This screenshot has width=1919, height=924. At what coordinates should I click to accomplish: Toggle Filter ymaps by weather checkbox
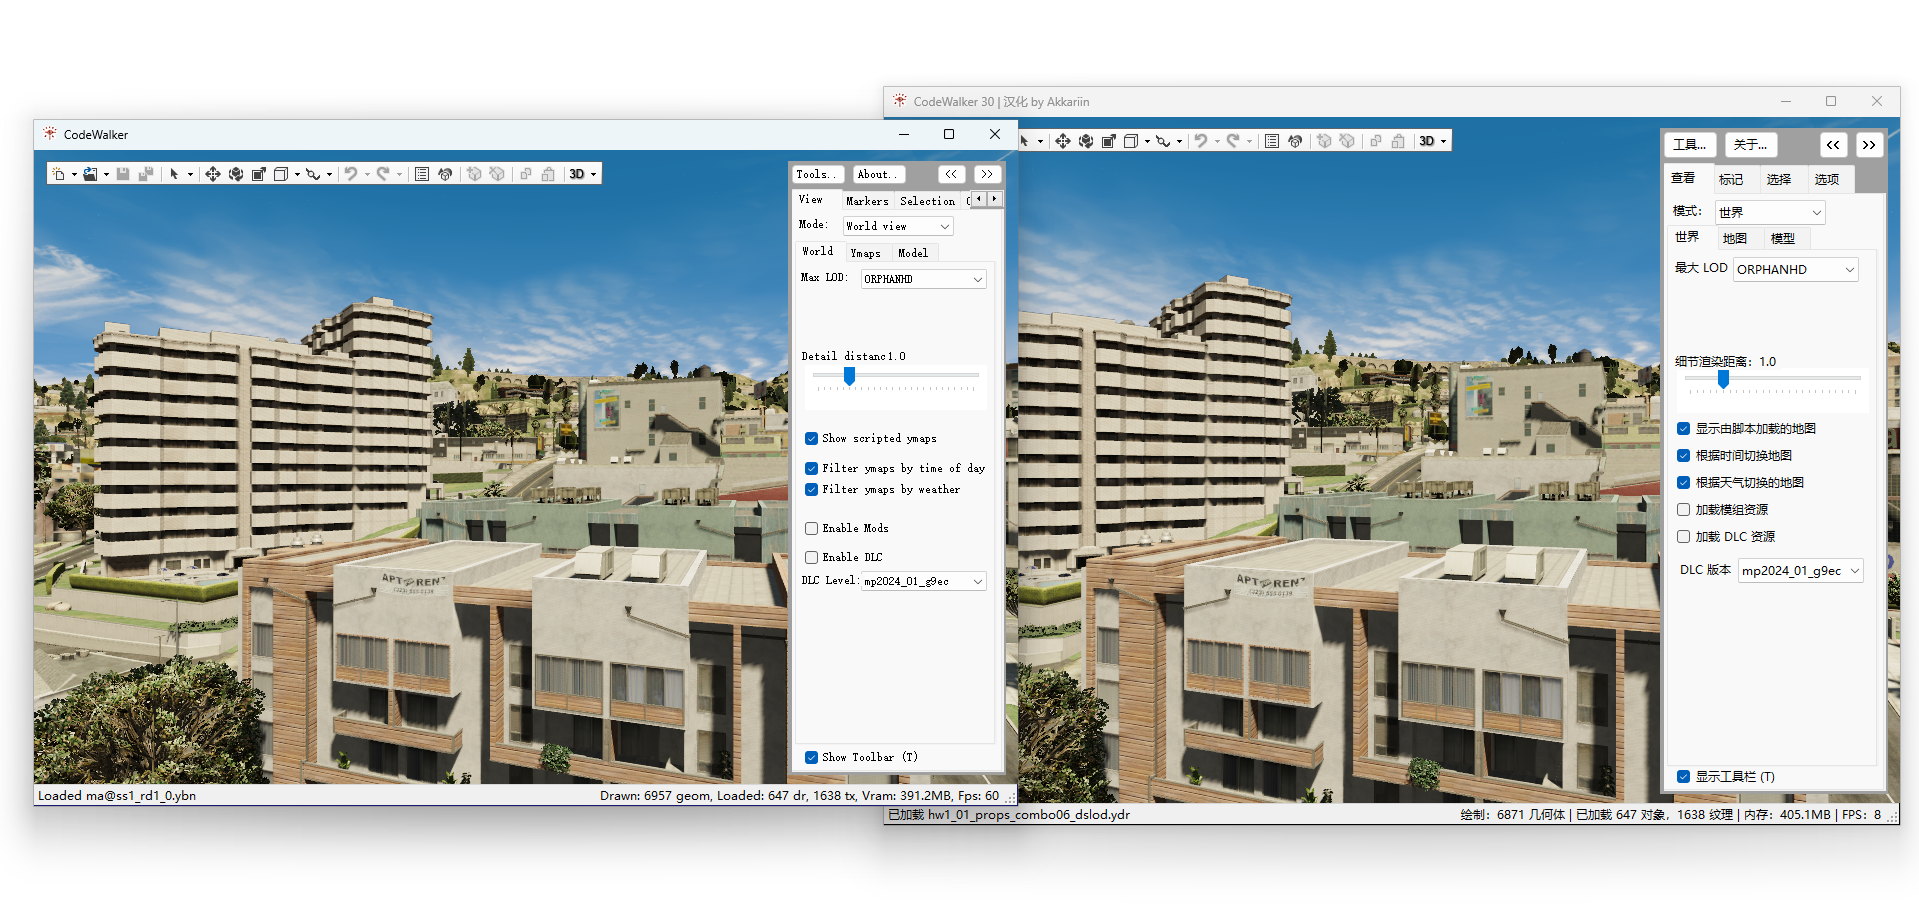click(x=811, y=489)
